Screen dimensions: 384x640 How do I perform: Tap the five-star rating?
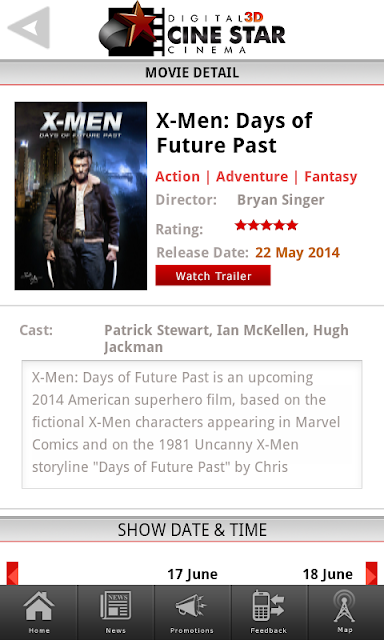(x=266, y=225)
